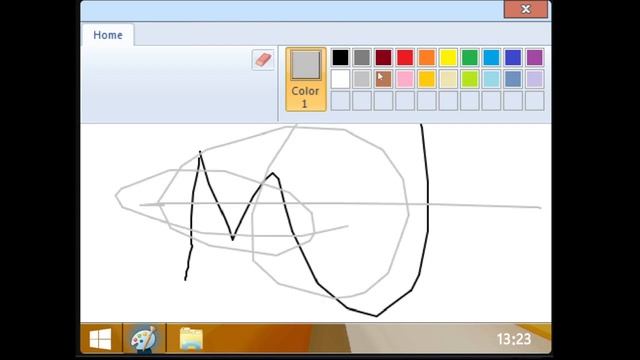Pick the light turquoise color swatch
This screenshot has width=640, height=360.
click(x=491, y=79)
